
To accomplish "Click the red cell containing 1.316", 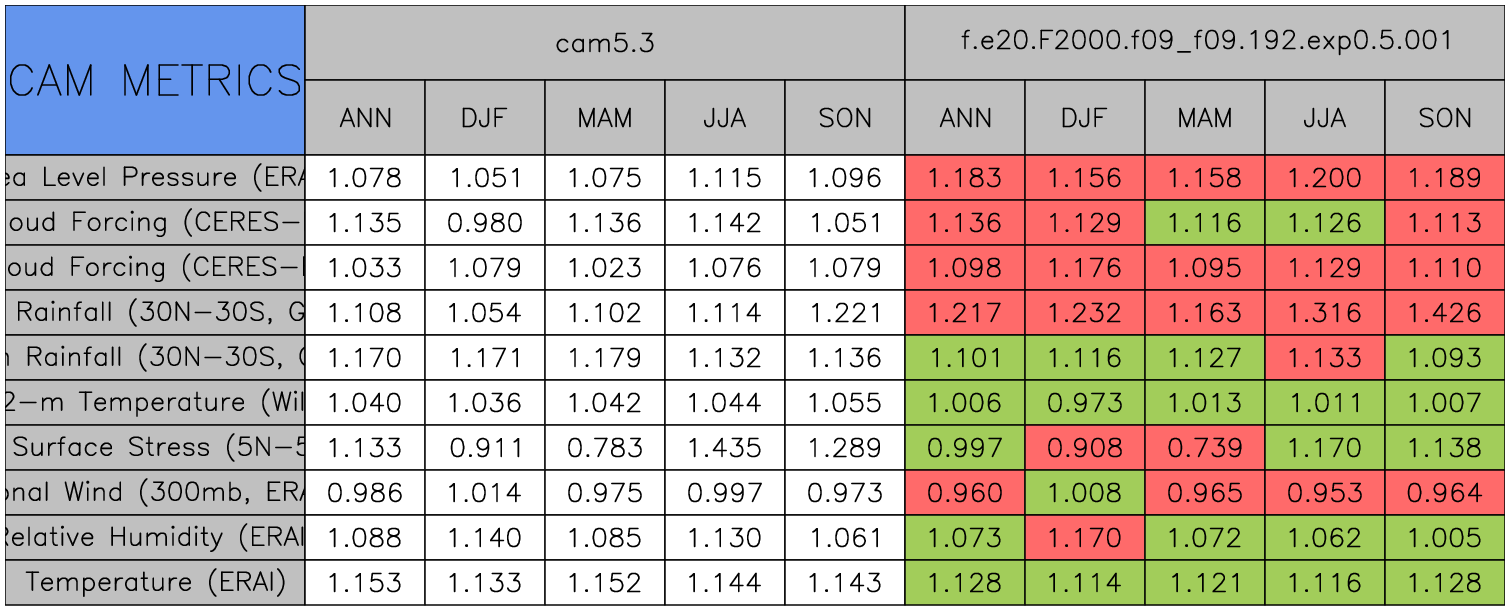I will 1325,313.
